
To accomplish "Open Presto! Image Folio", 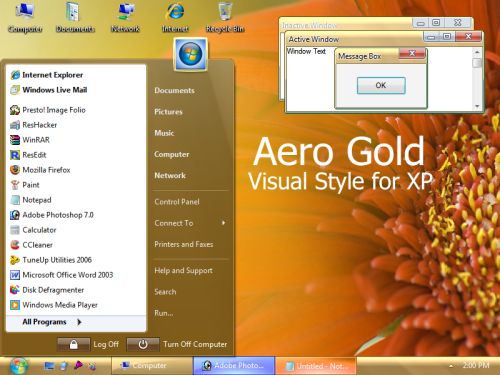I will (48, 110).
